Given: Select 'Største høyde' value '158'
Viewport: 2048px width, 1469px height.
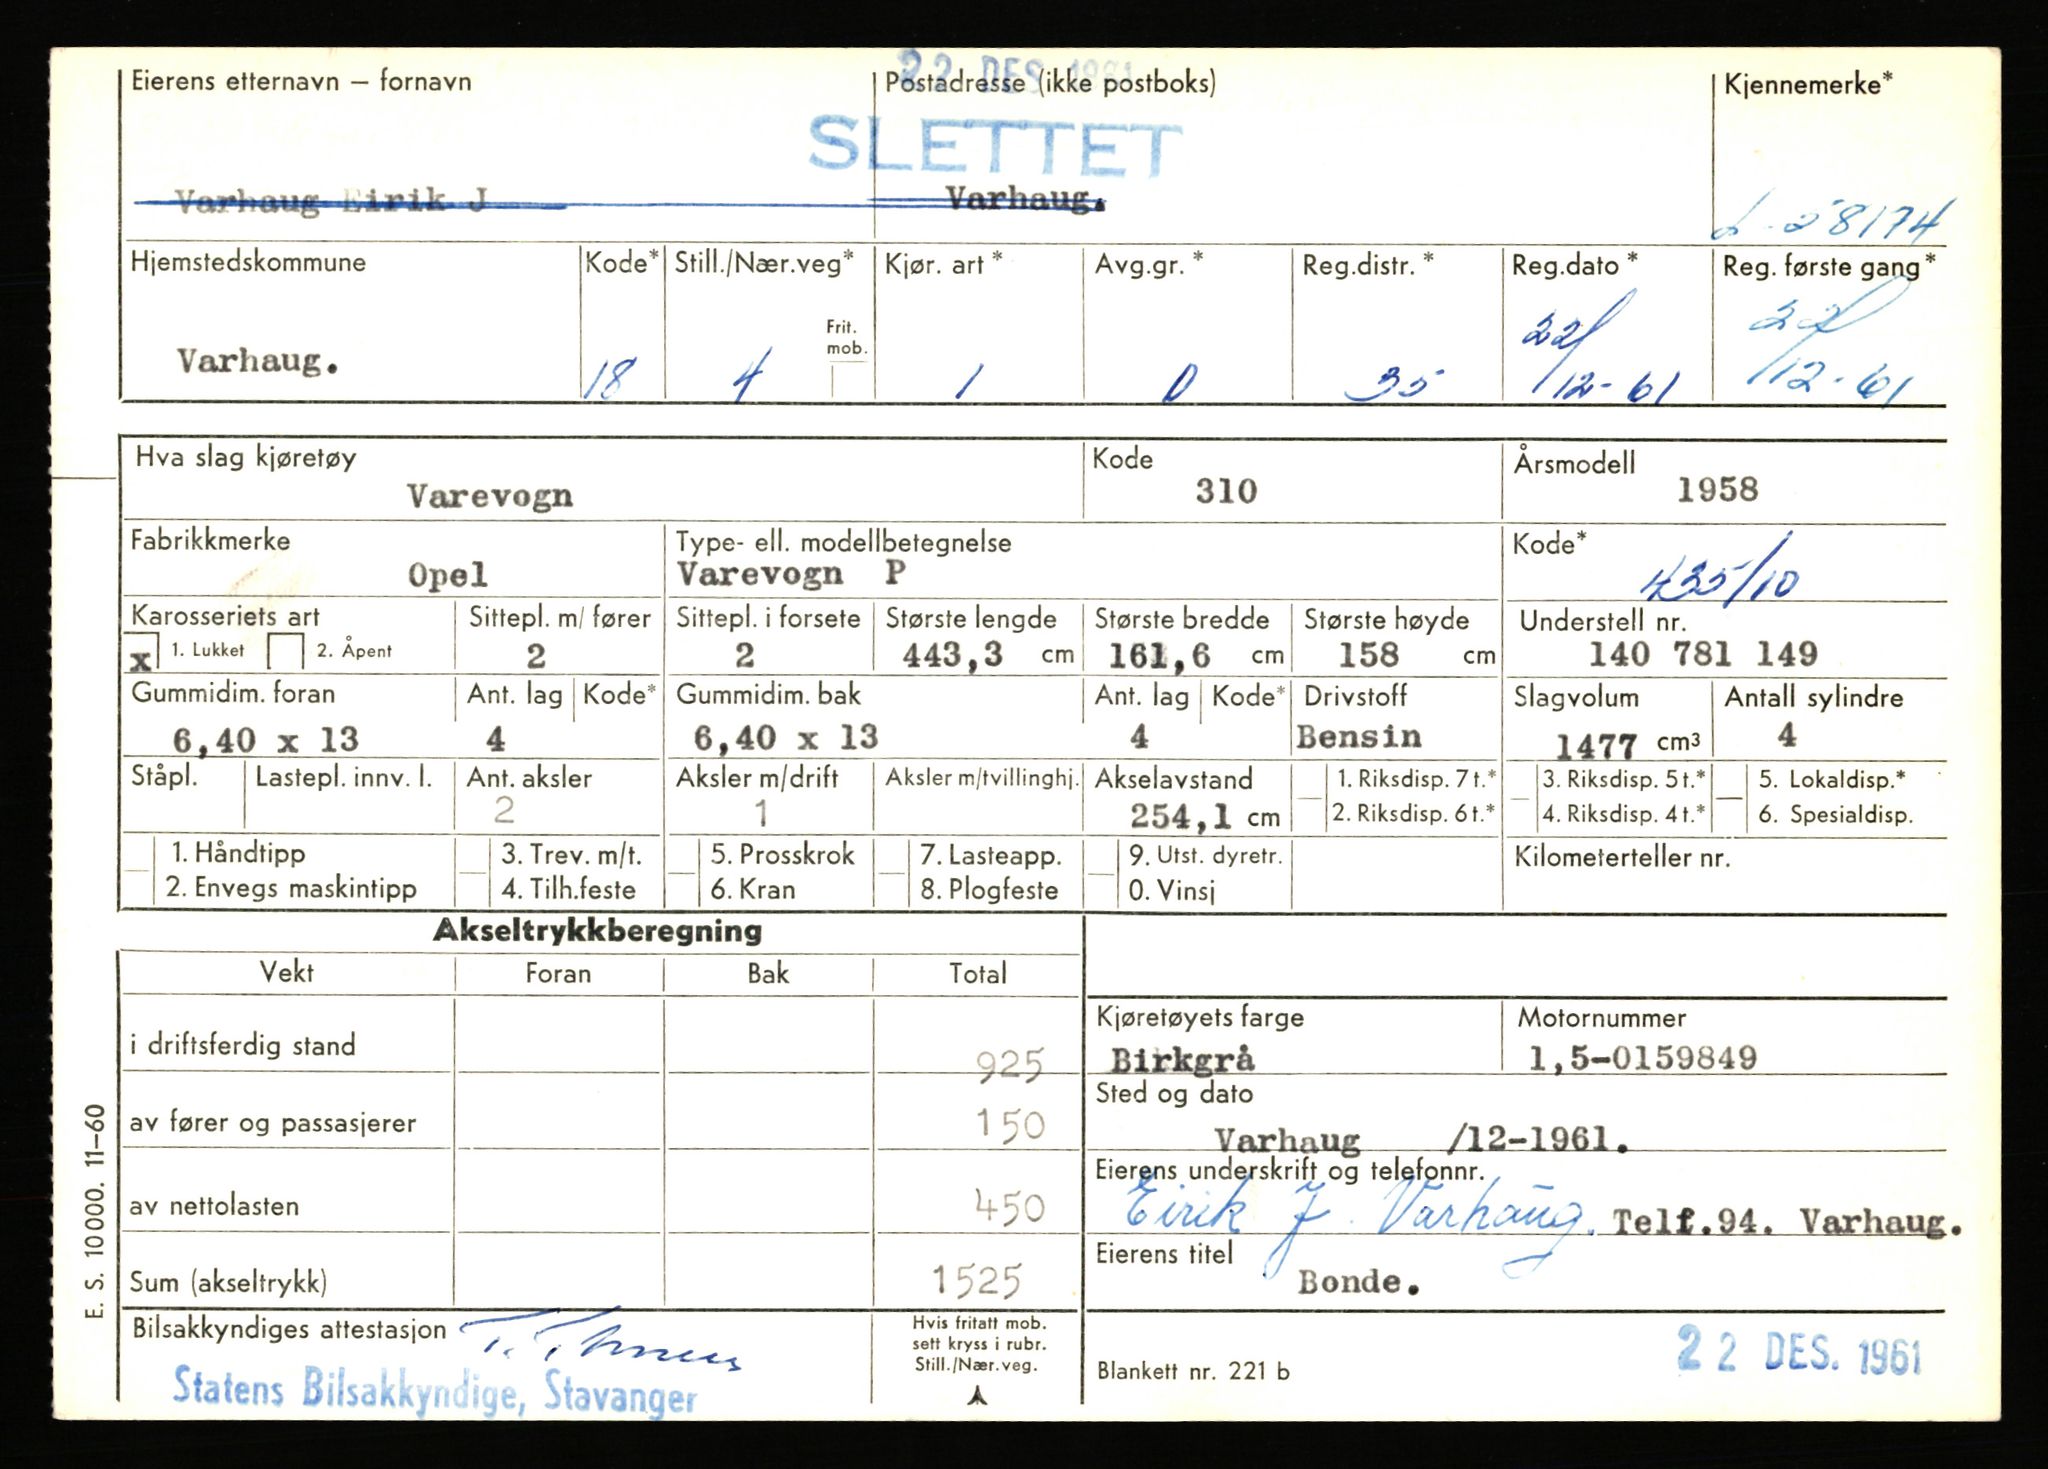Looking at the screenshot, I should pos(1369,655).
